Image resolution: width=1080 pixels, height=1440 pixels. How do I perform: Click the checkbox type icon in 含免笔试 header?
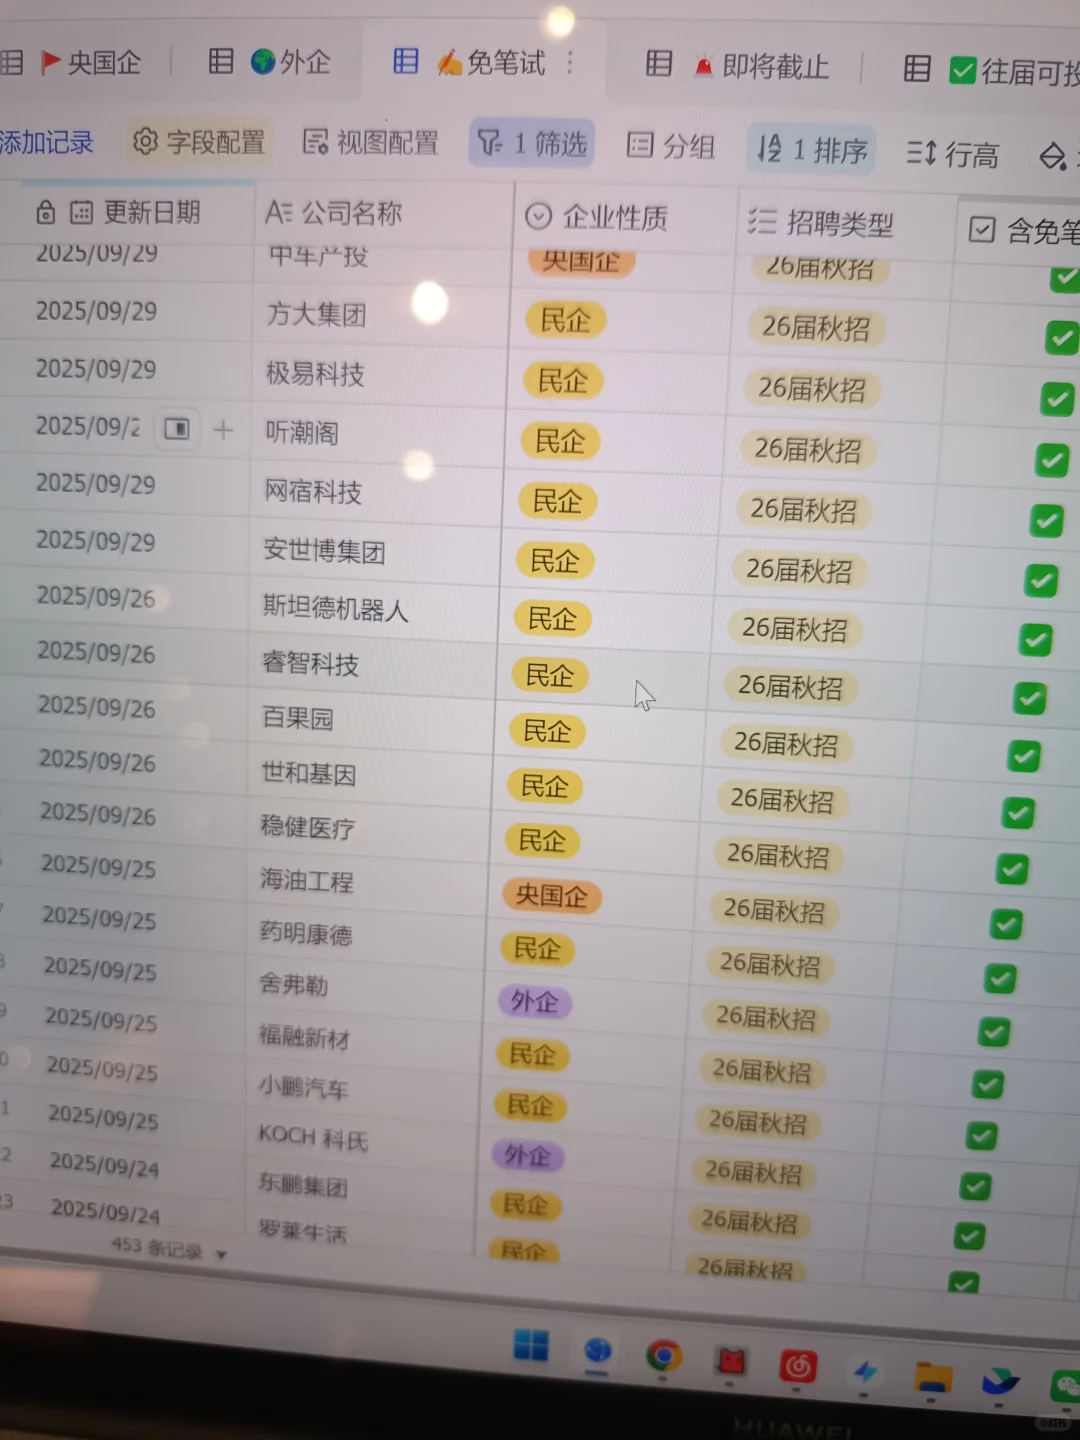pyautogui.click(x=982, y=230)
